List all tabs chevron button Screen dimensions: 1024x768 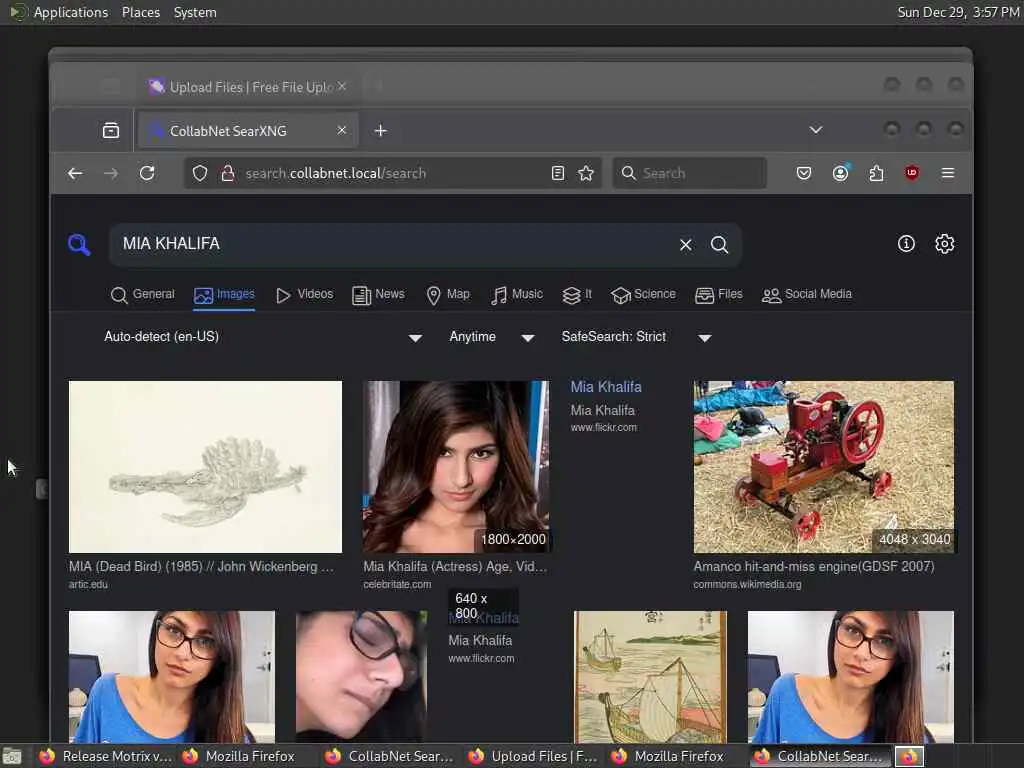click(x=816, y=130)
